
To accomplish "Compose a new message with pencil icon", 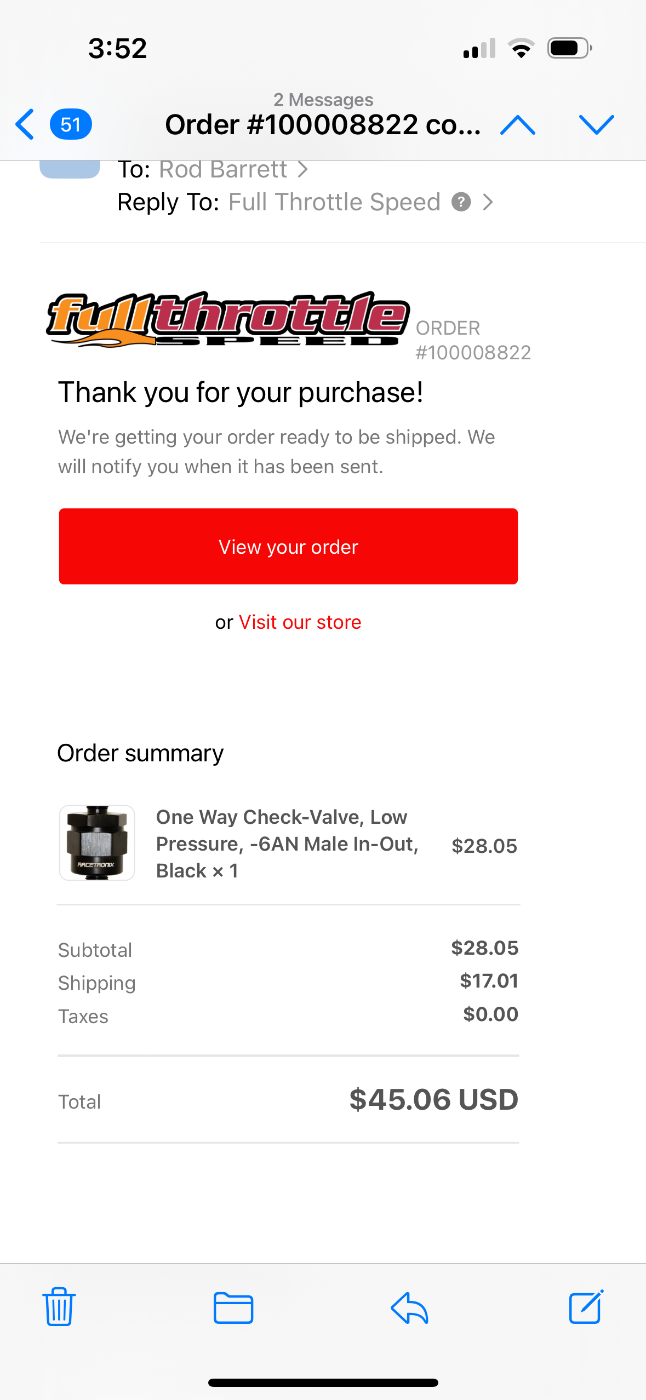I will click(x=586, y=1307).
